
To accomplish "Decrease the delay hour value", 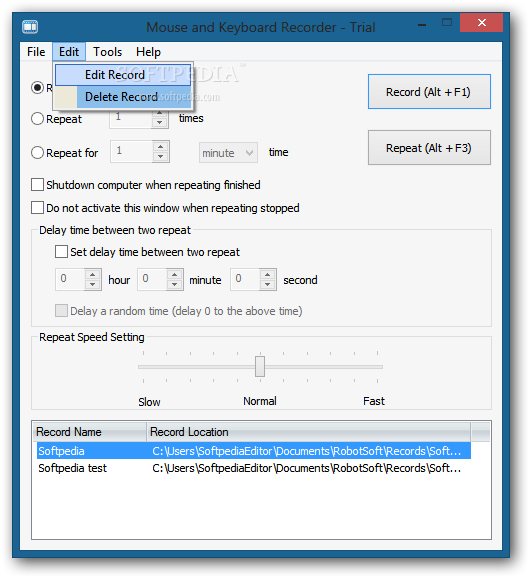I will click(x=93, y=285).
